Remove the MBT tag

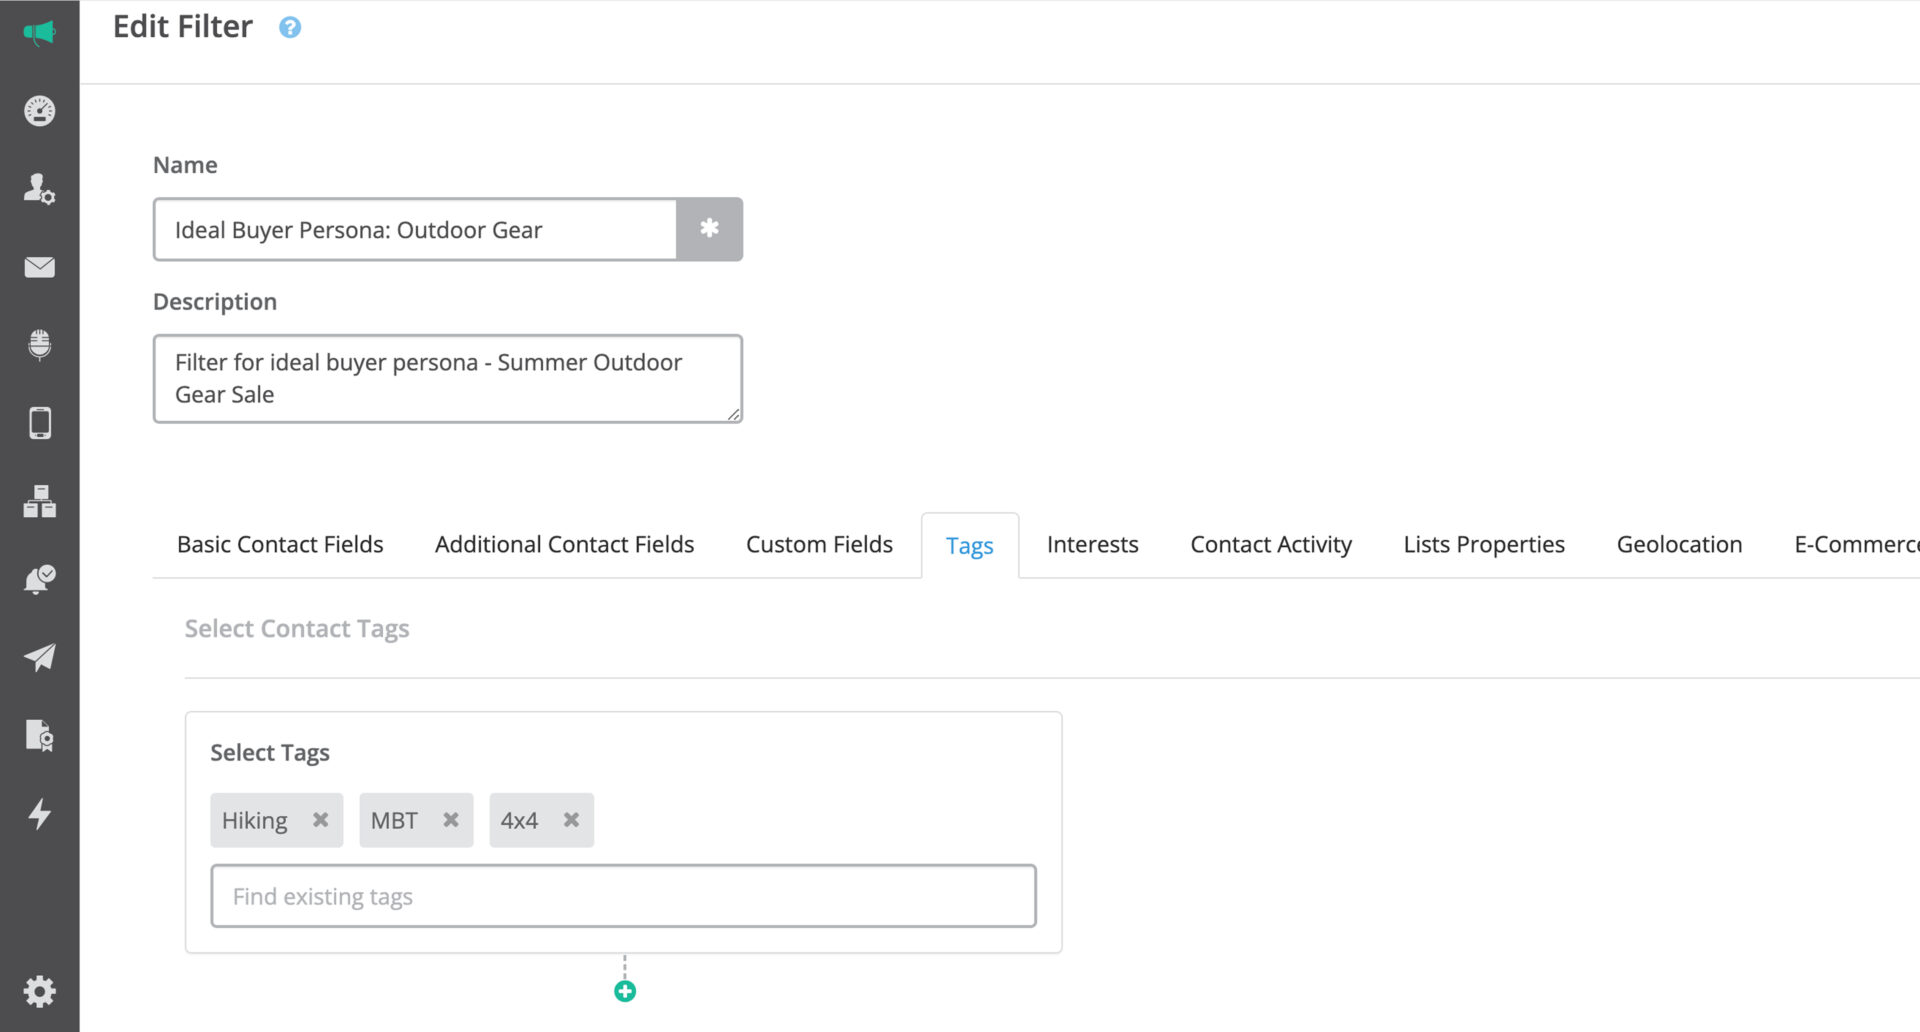click(450, 819)
